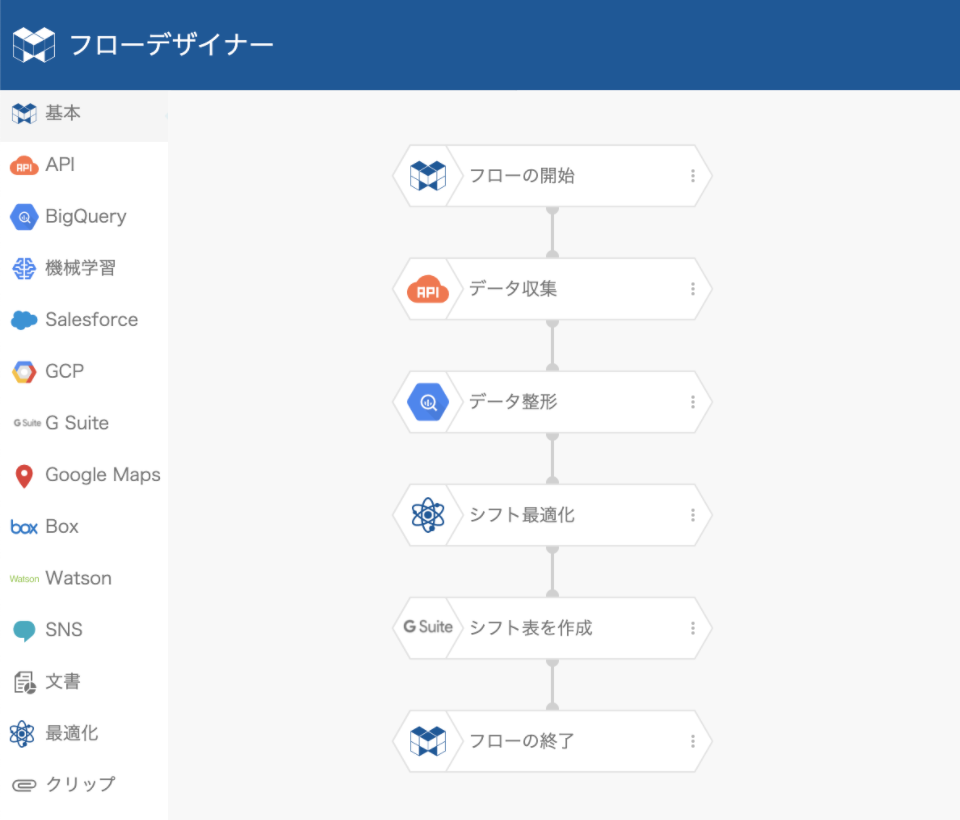Click the フローデザイナー cube logo in header
This screenshot has height=820, width=960.
34,45
